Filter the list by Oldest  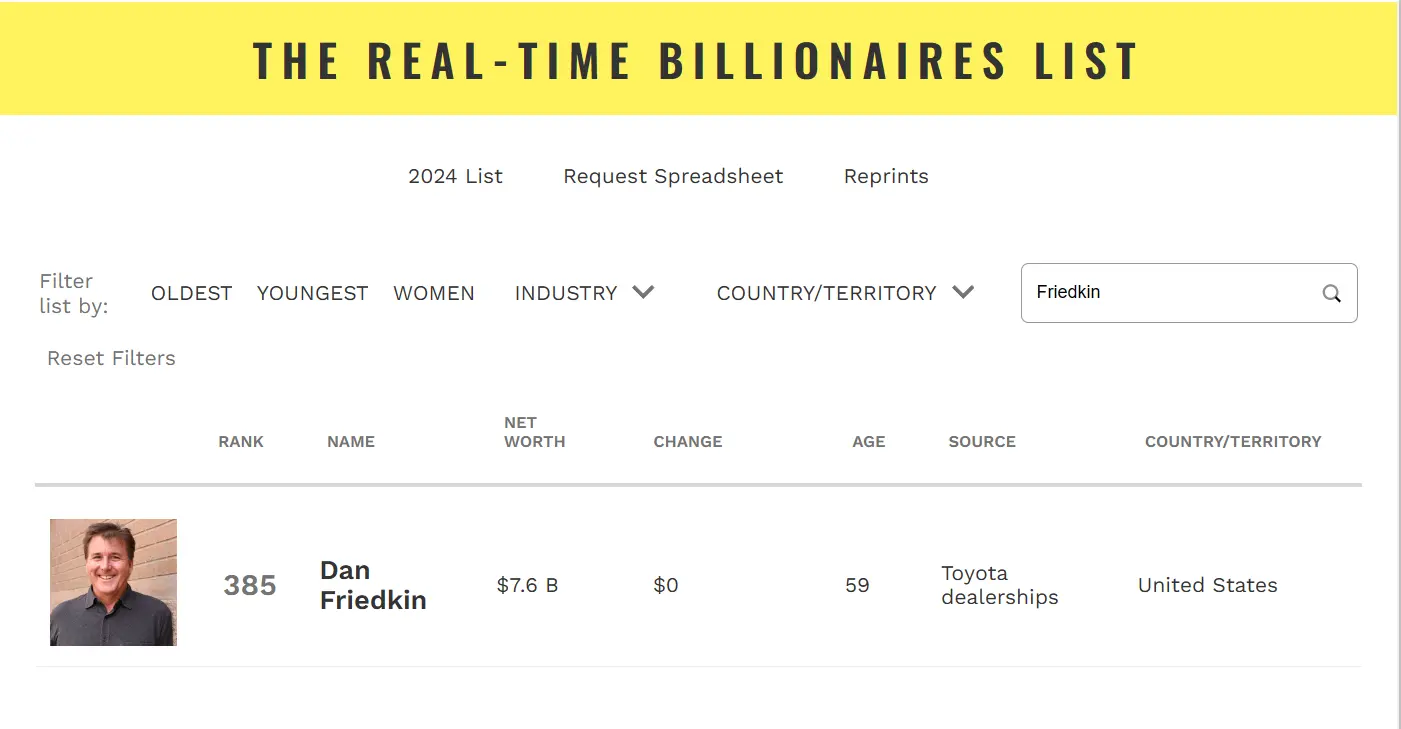tap(191, 293)
